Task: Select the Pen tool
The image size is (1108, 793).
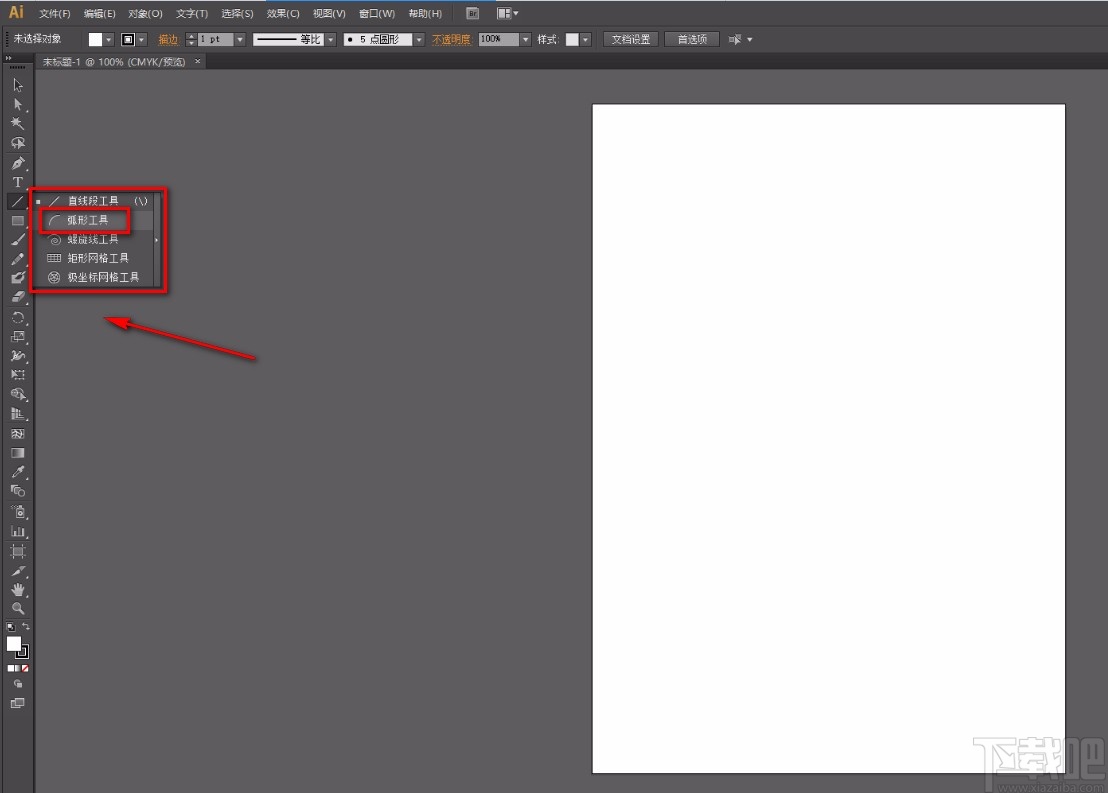Action: tap(18, 163)
